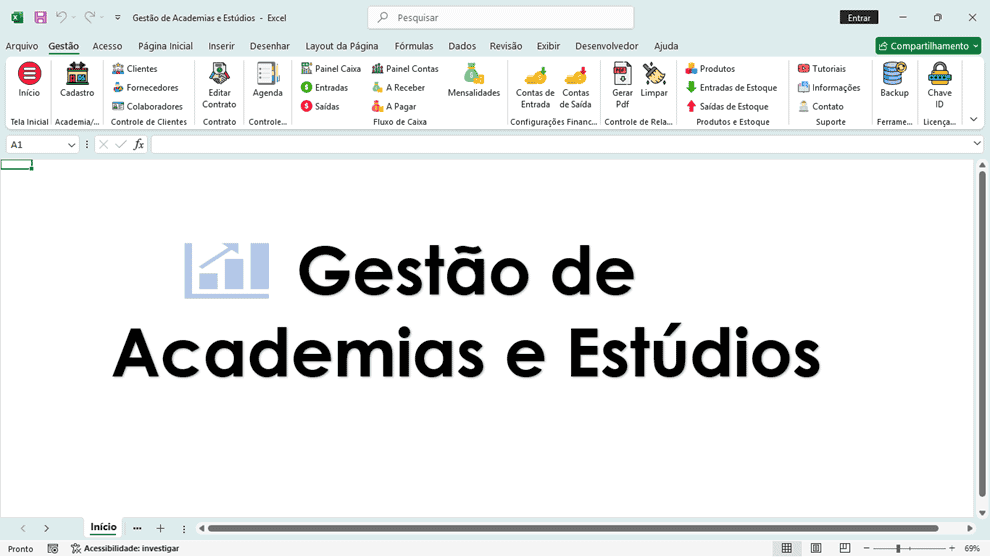Expand the formula bar
This screenshot has height=557, width=991.
pos(977,144)
